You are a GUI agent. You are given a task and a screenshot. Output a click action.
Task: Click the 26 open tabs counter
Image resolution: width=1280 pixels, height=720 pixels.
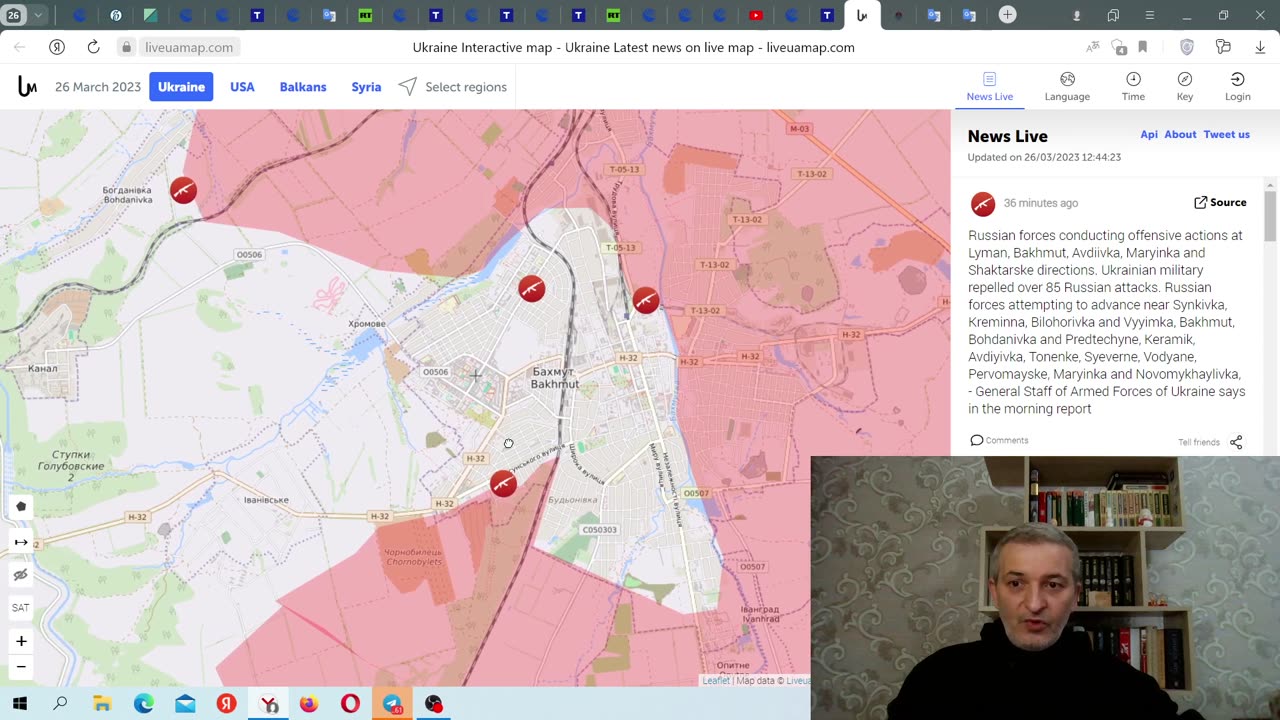coord(14,15)
